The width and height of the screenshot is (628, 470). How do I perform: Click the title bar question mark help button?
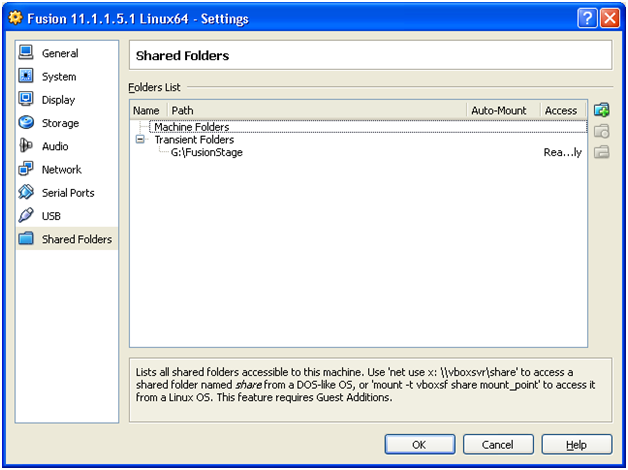tap(587, 18)
